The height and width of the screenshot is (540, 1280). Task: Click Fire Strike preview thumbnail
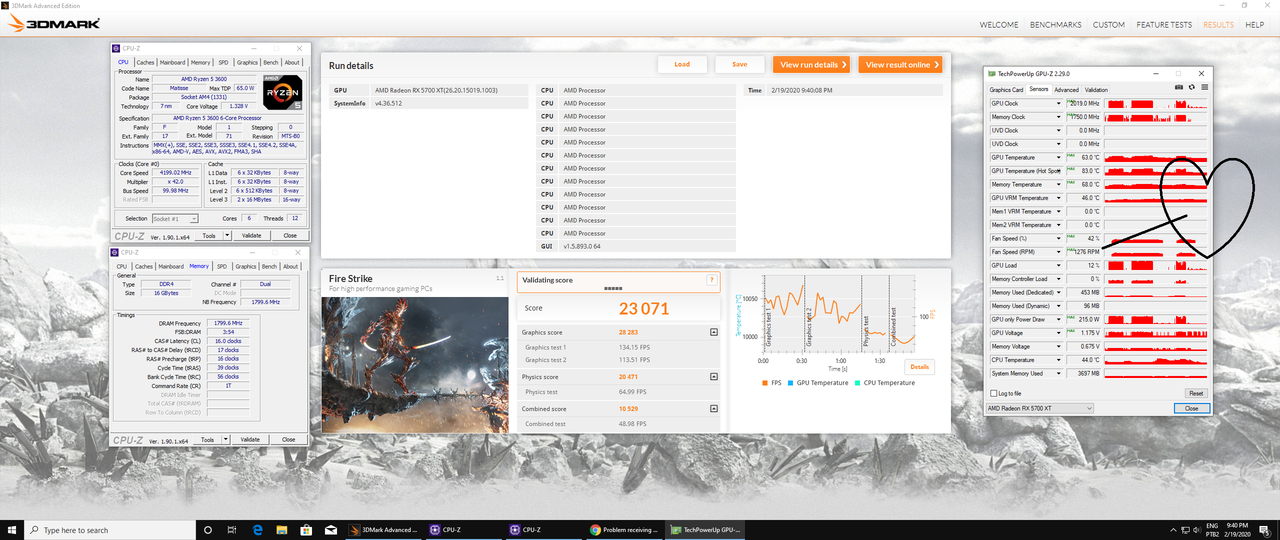tap(415, 364)
